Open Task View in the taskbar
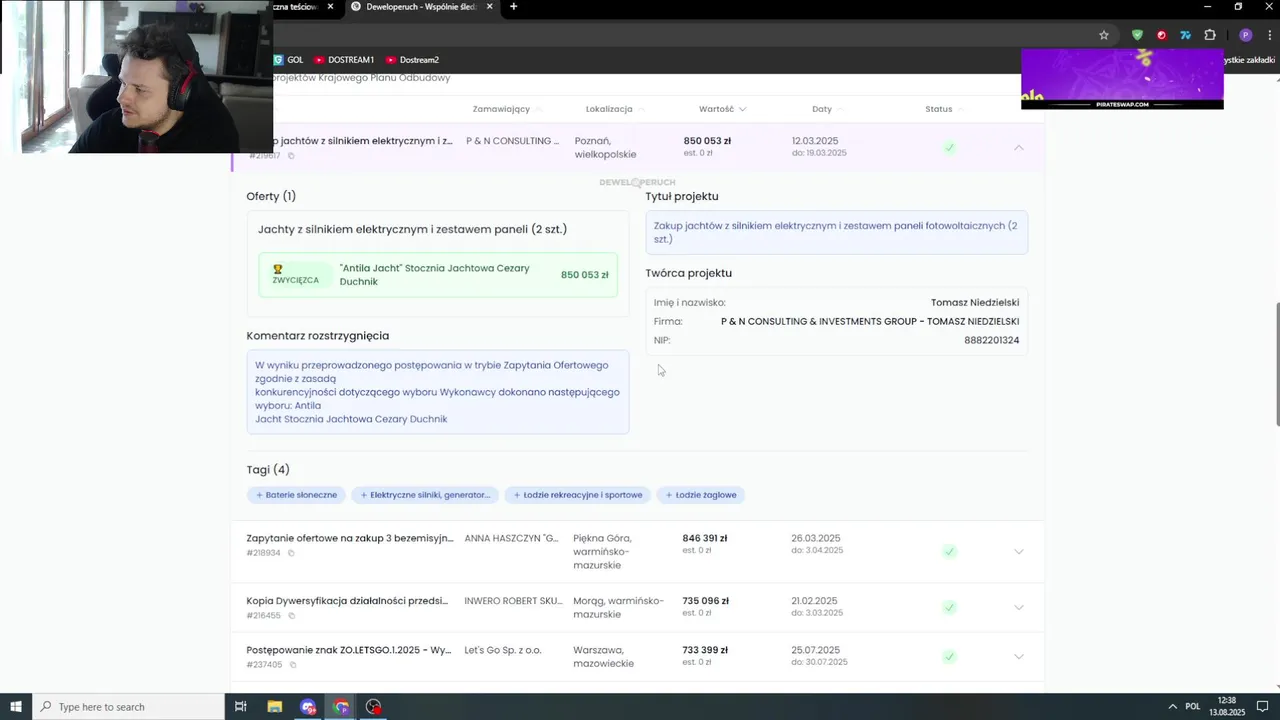 tap(240, 707)
